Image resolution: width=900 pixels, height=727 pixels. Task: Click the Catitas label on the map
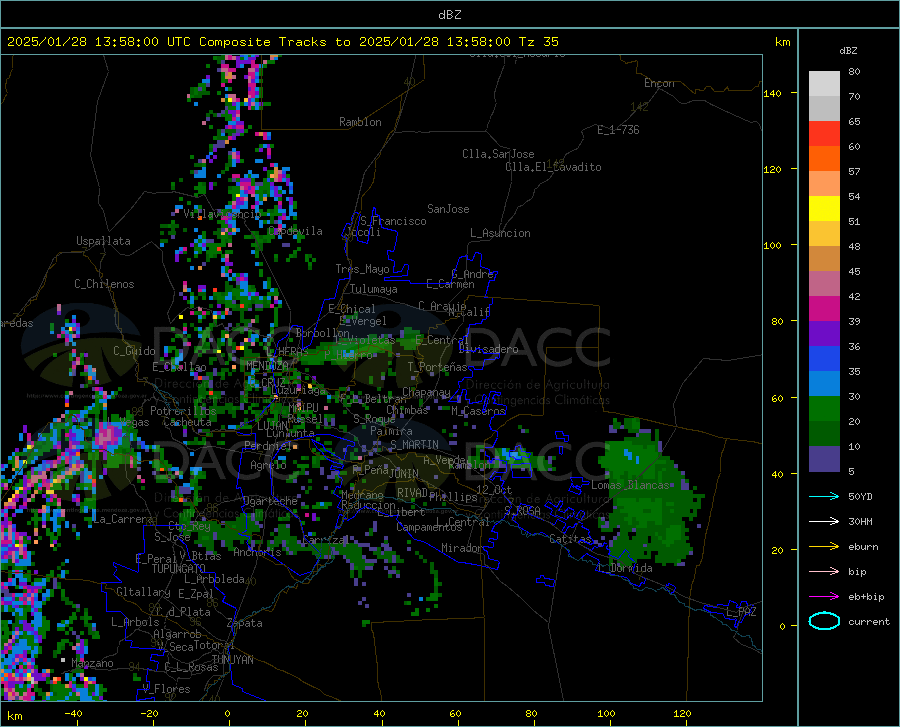(570, 539)
